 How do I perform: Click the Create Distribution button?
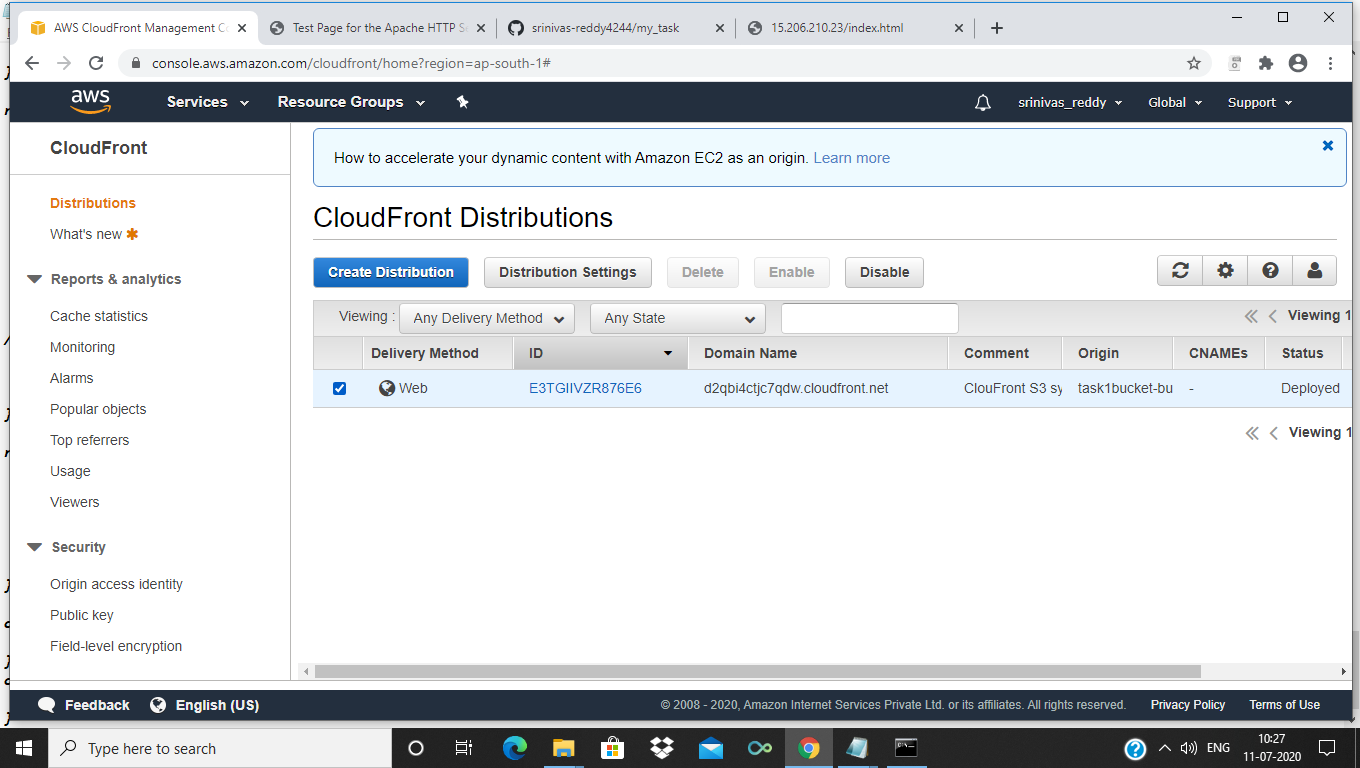click(391, 272)
